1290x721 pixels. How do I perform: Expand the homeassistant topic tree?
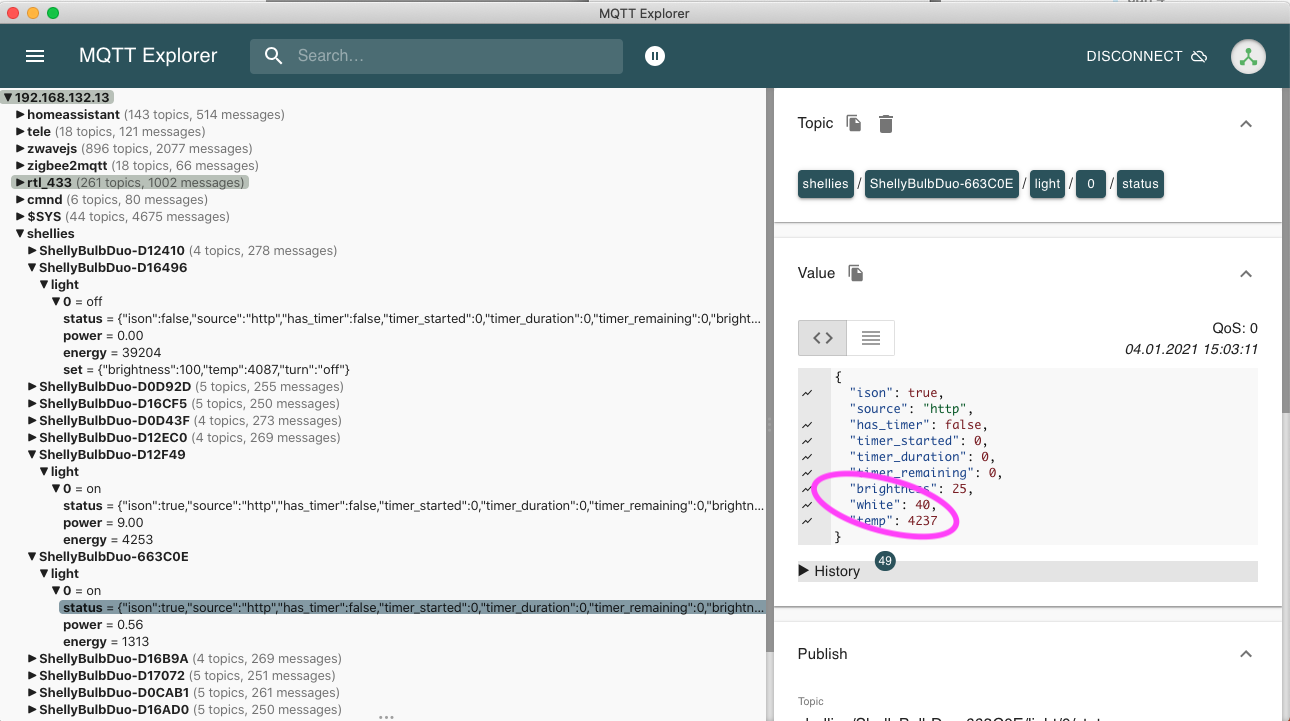click(20, 115)
